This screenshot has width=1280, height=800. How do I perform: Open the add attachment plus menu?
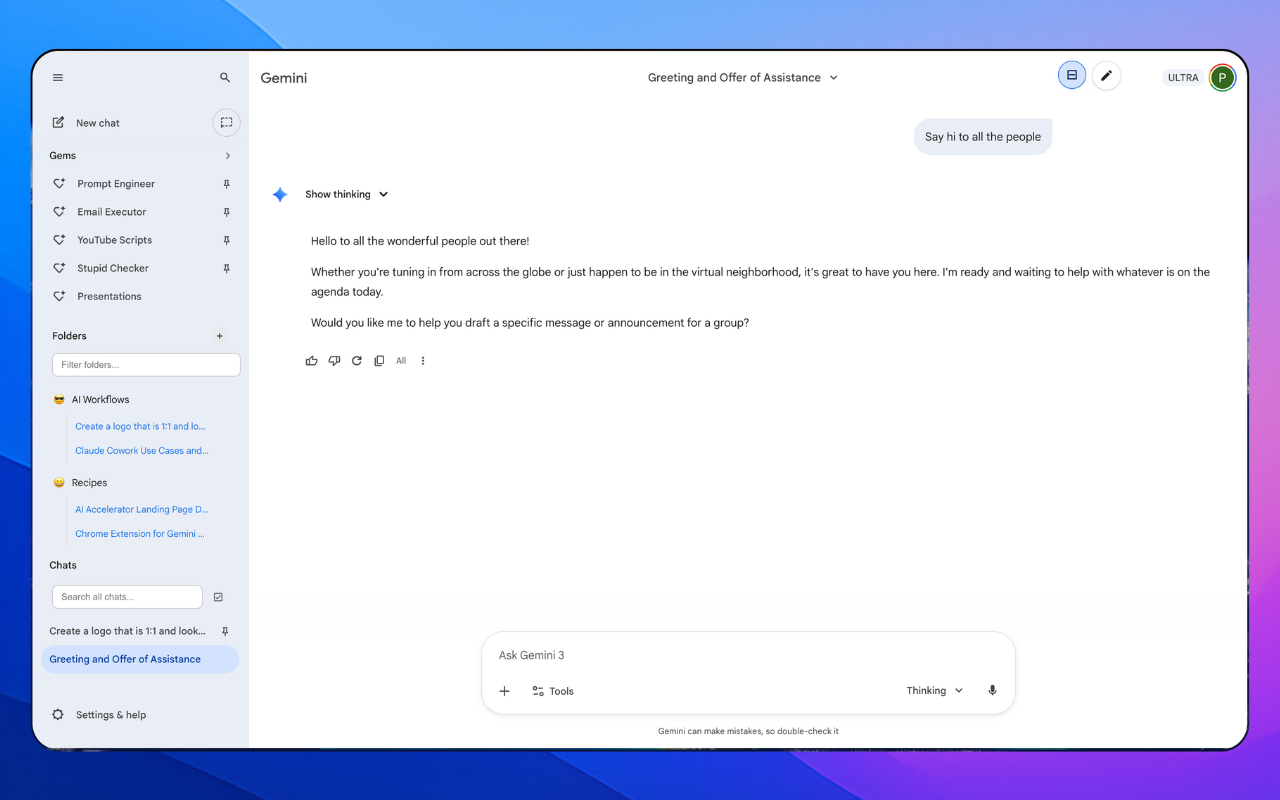click(x=504, y=690)
